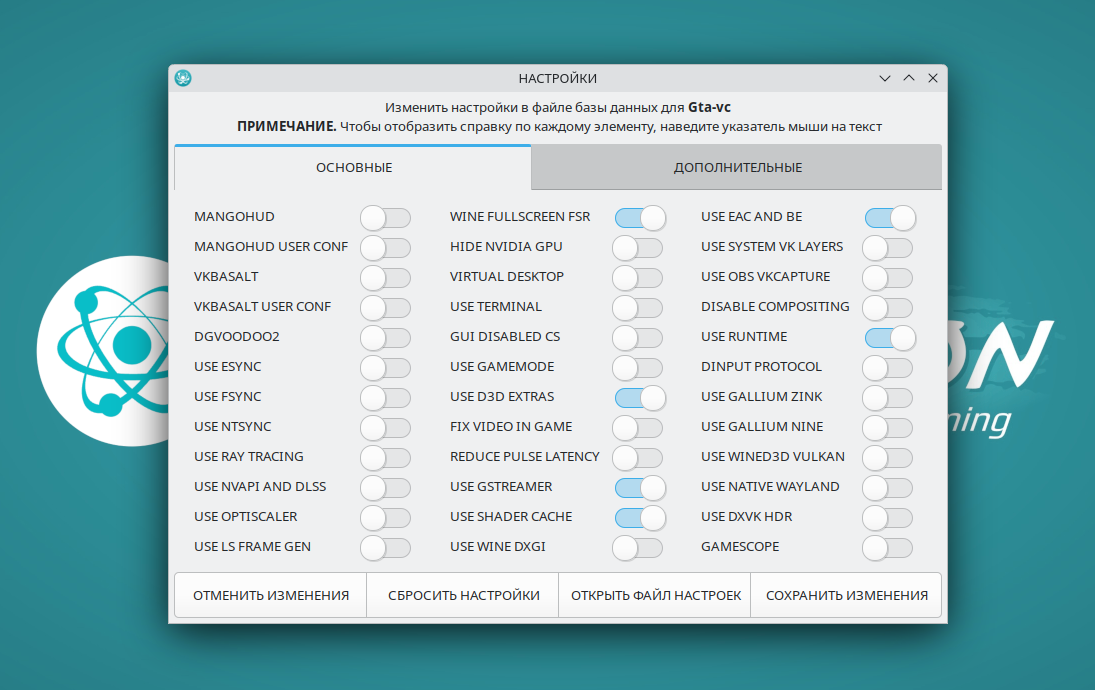Click the title bar minimize chevron icon
This screenshot has width=1095, height=690.
coord(885,78)
